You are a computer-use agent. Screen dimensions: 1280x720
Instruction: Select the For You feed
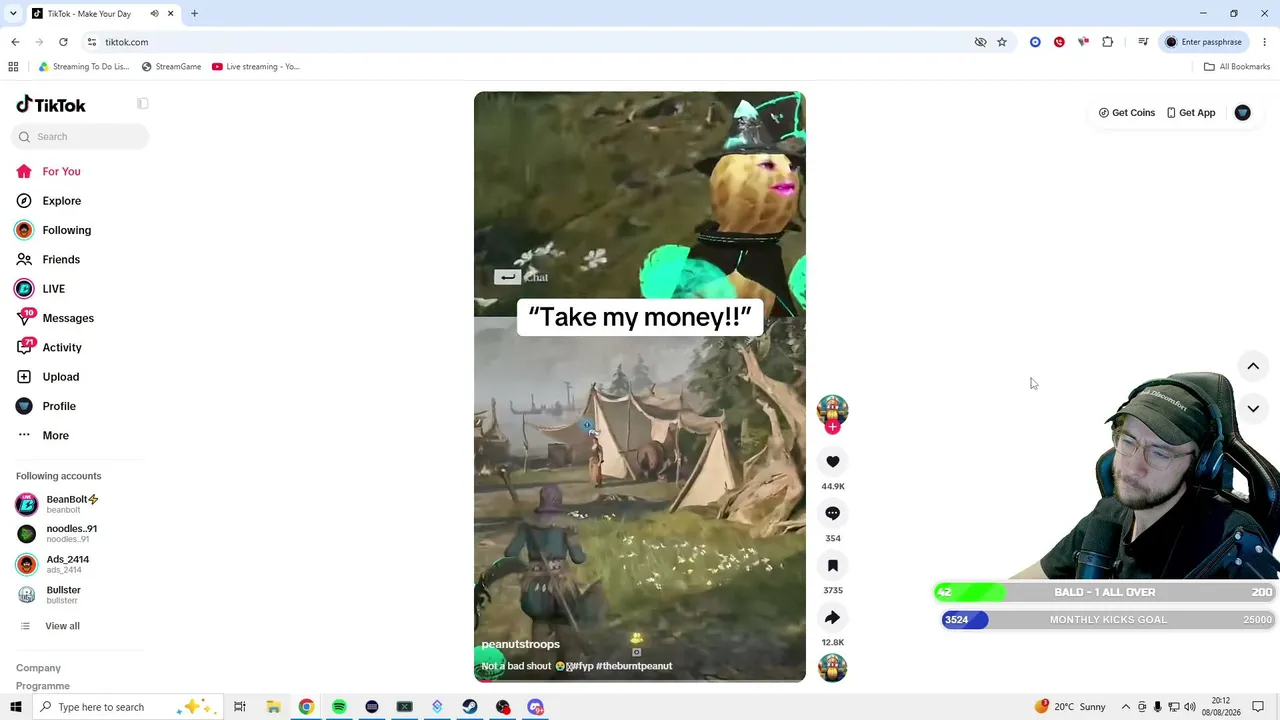[x=48, y=172]
